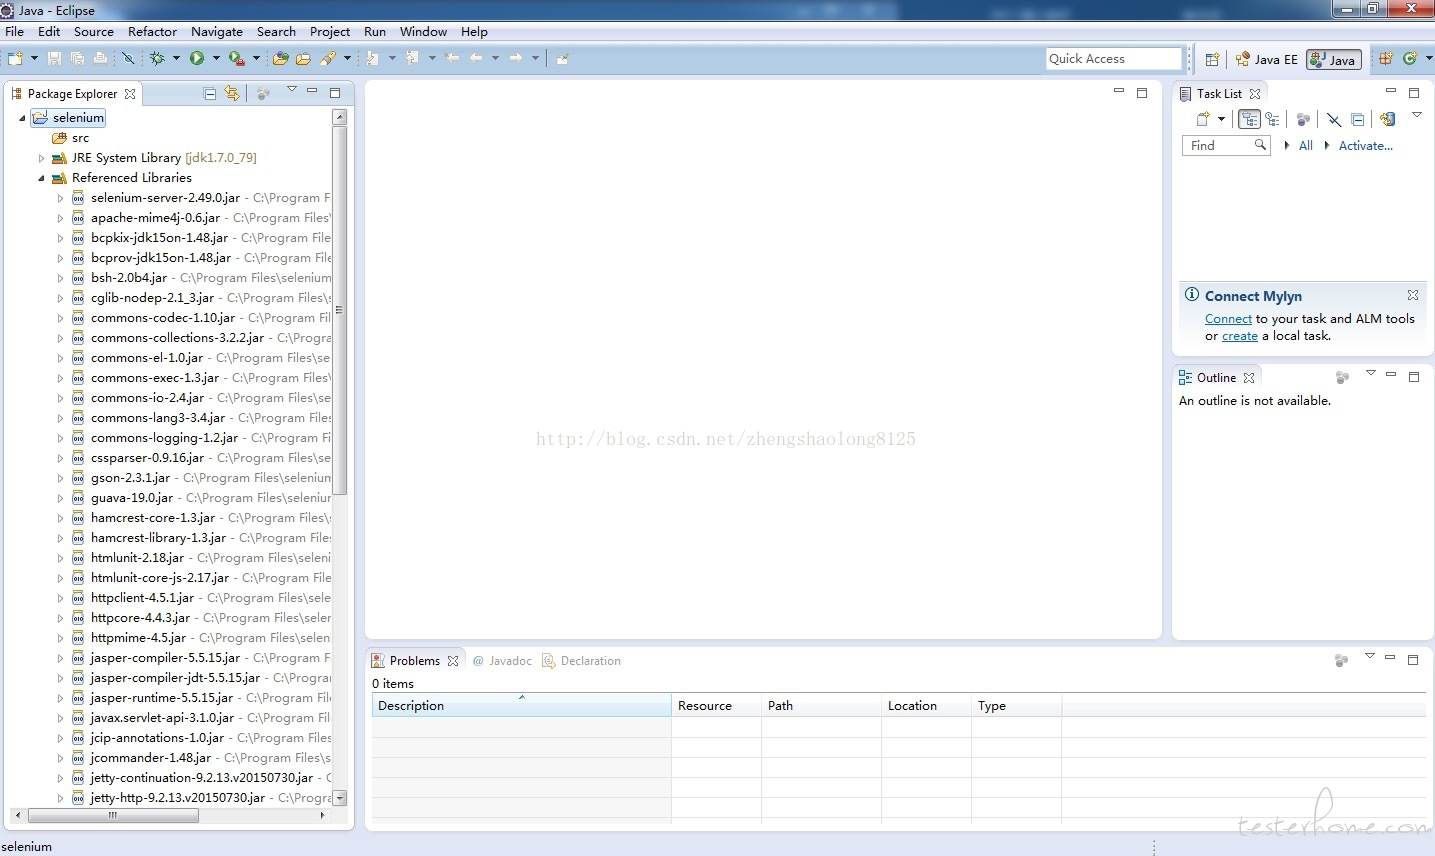Toggle Scheduled presentation in Task List
The height and width of the screenshot is (856, 1435).
(1272, 119)
